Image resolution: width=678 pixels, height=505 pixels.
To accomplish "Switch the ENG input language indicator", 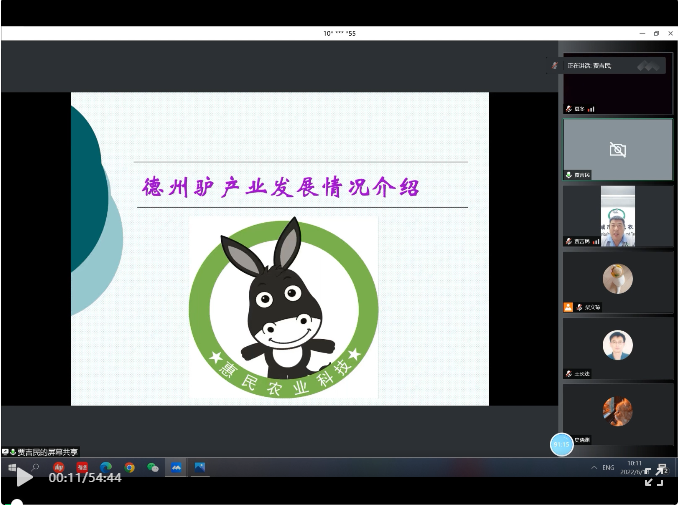I will click(x=608, y=467).
